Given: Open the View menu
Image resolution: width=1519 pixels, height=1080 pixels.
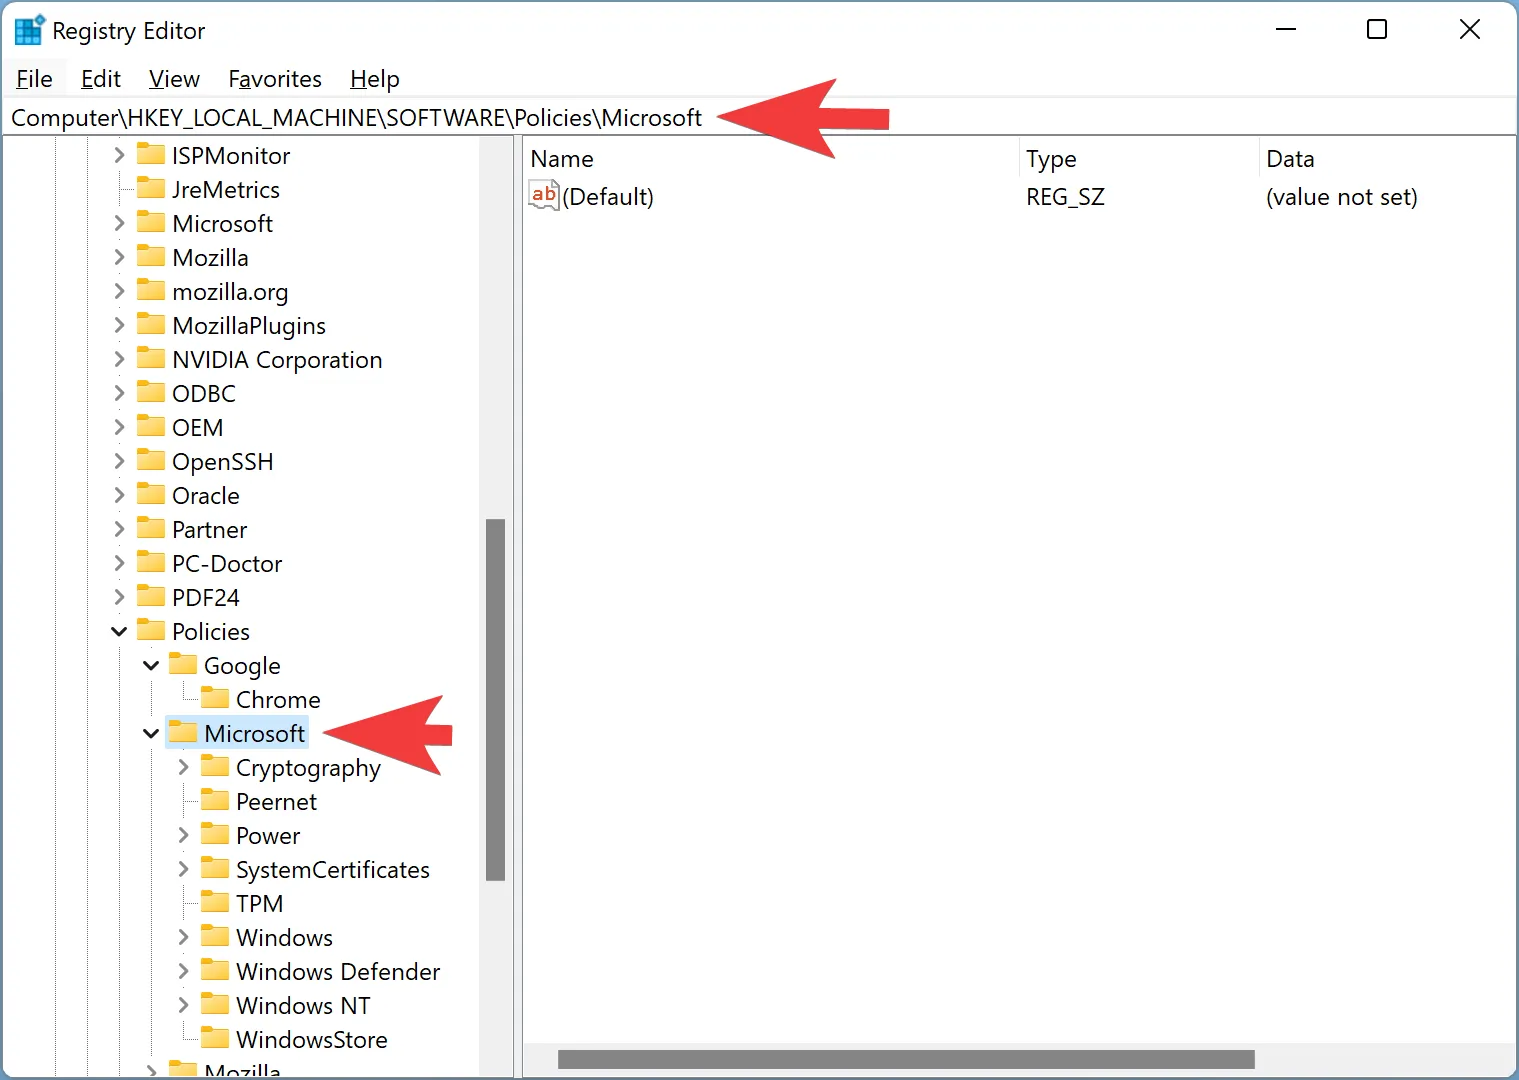Looking at the screenshot, I should (173, 79).
